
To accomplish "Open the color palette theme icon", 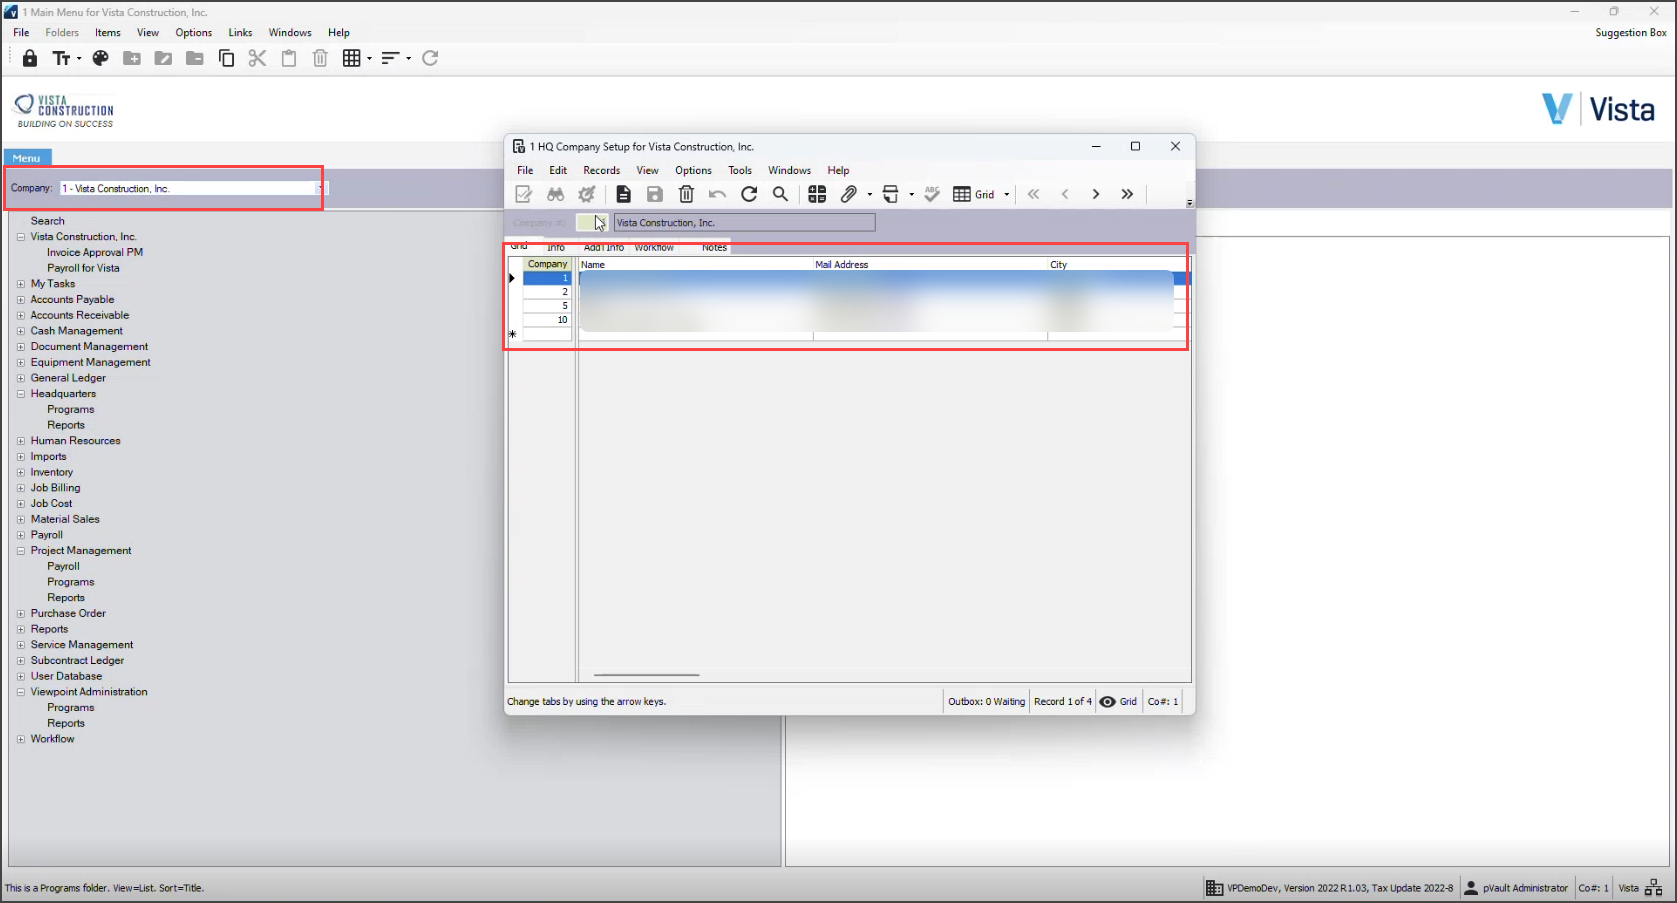I will tap(100, 58).
